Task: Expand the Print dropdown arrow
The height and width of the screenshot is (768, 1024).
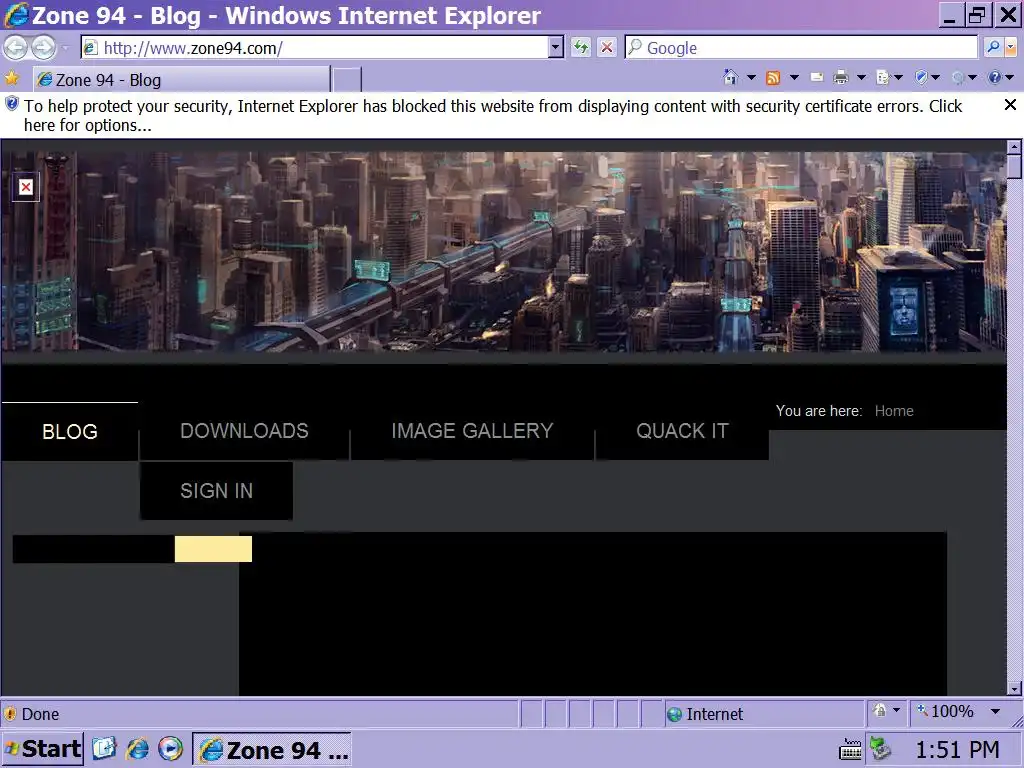Action: (861, 78)
